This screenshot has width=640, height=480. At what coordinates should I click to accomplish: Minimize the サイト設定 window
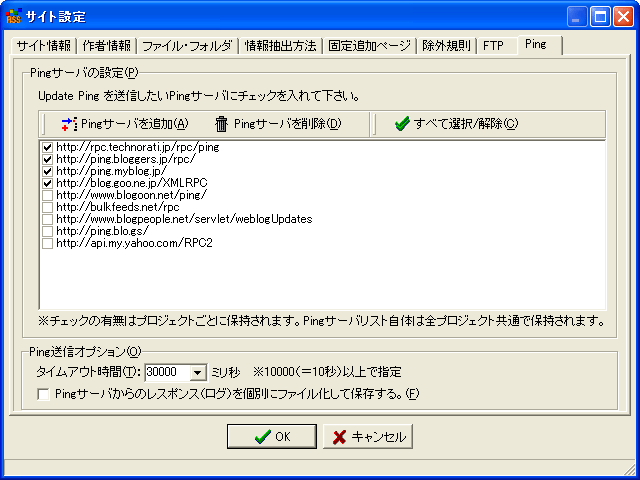tap(577, 17)
